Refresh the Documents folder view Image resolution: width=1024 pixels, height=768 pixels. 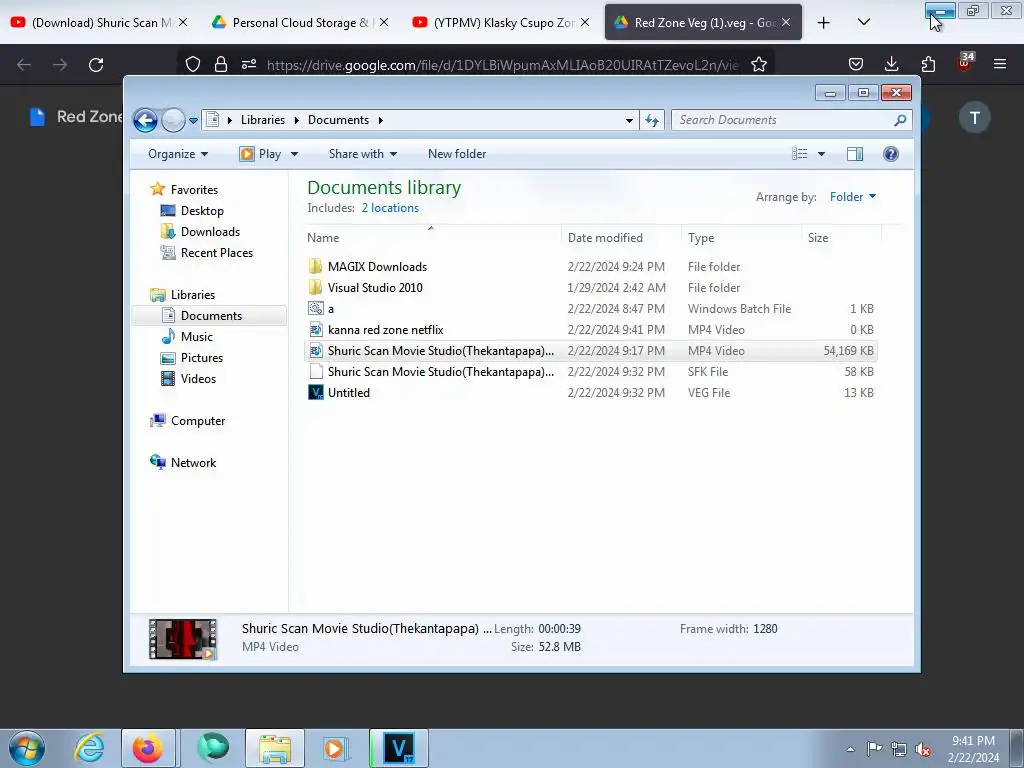coord(652,120)
